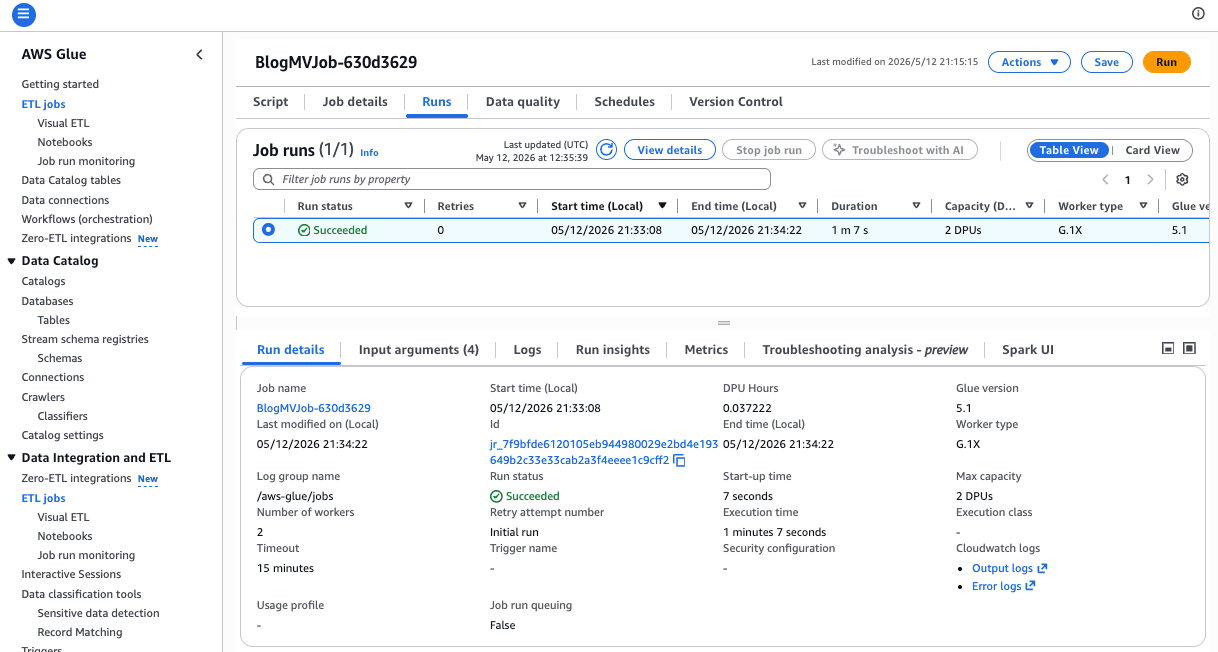Switch to Logs tab

(x=527, y=350)
